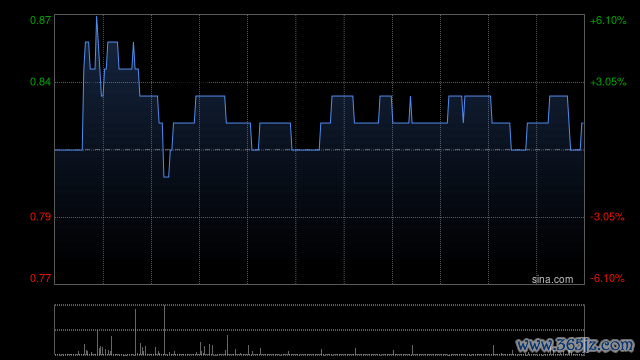The height and width of the screenshot is (360, 640).
Task: Click the second tallest volume bar
Action: point(136,332)
